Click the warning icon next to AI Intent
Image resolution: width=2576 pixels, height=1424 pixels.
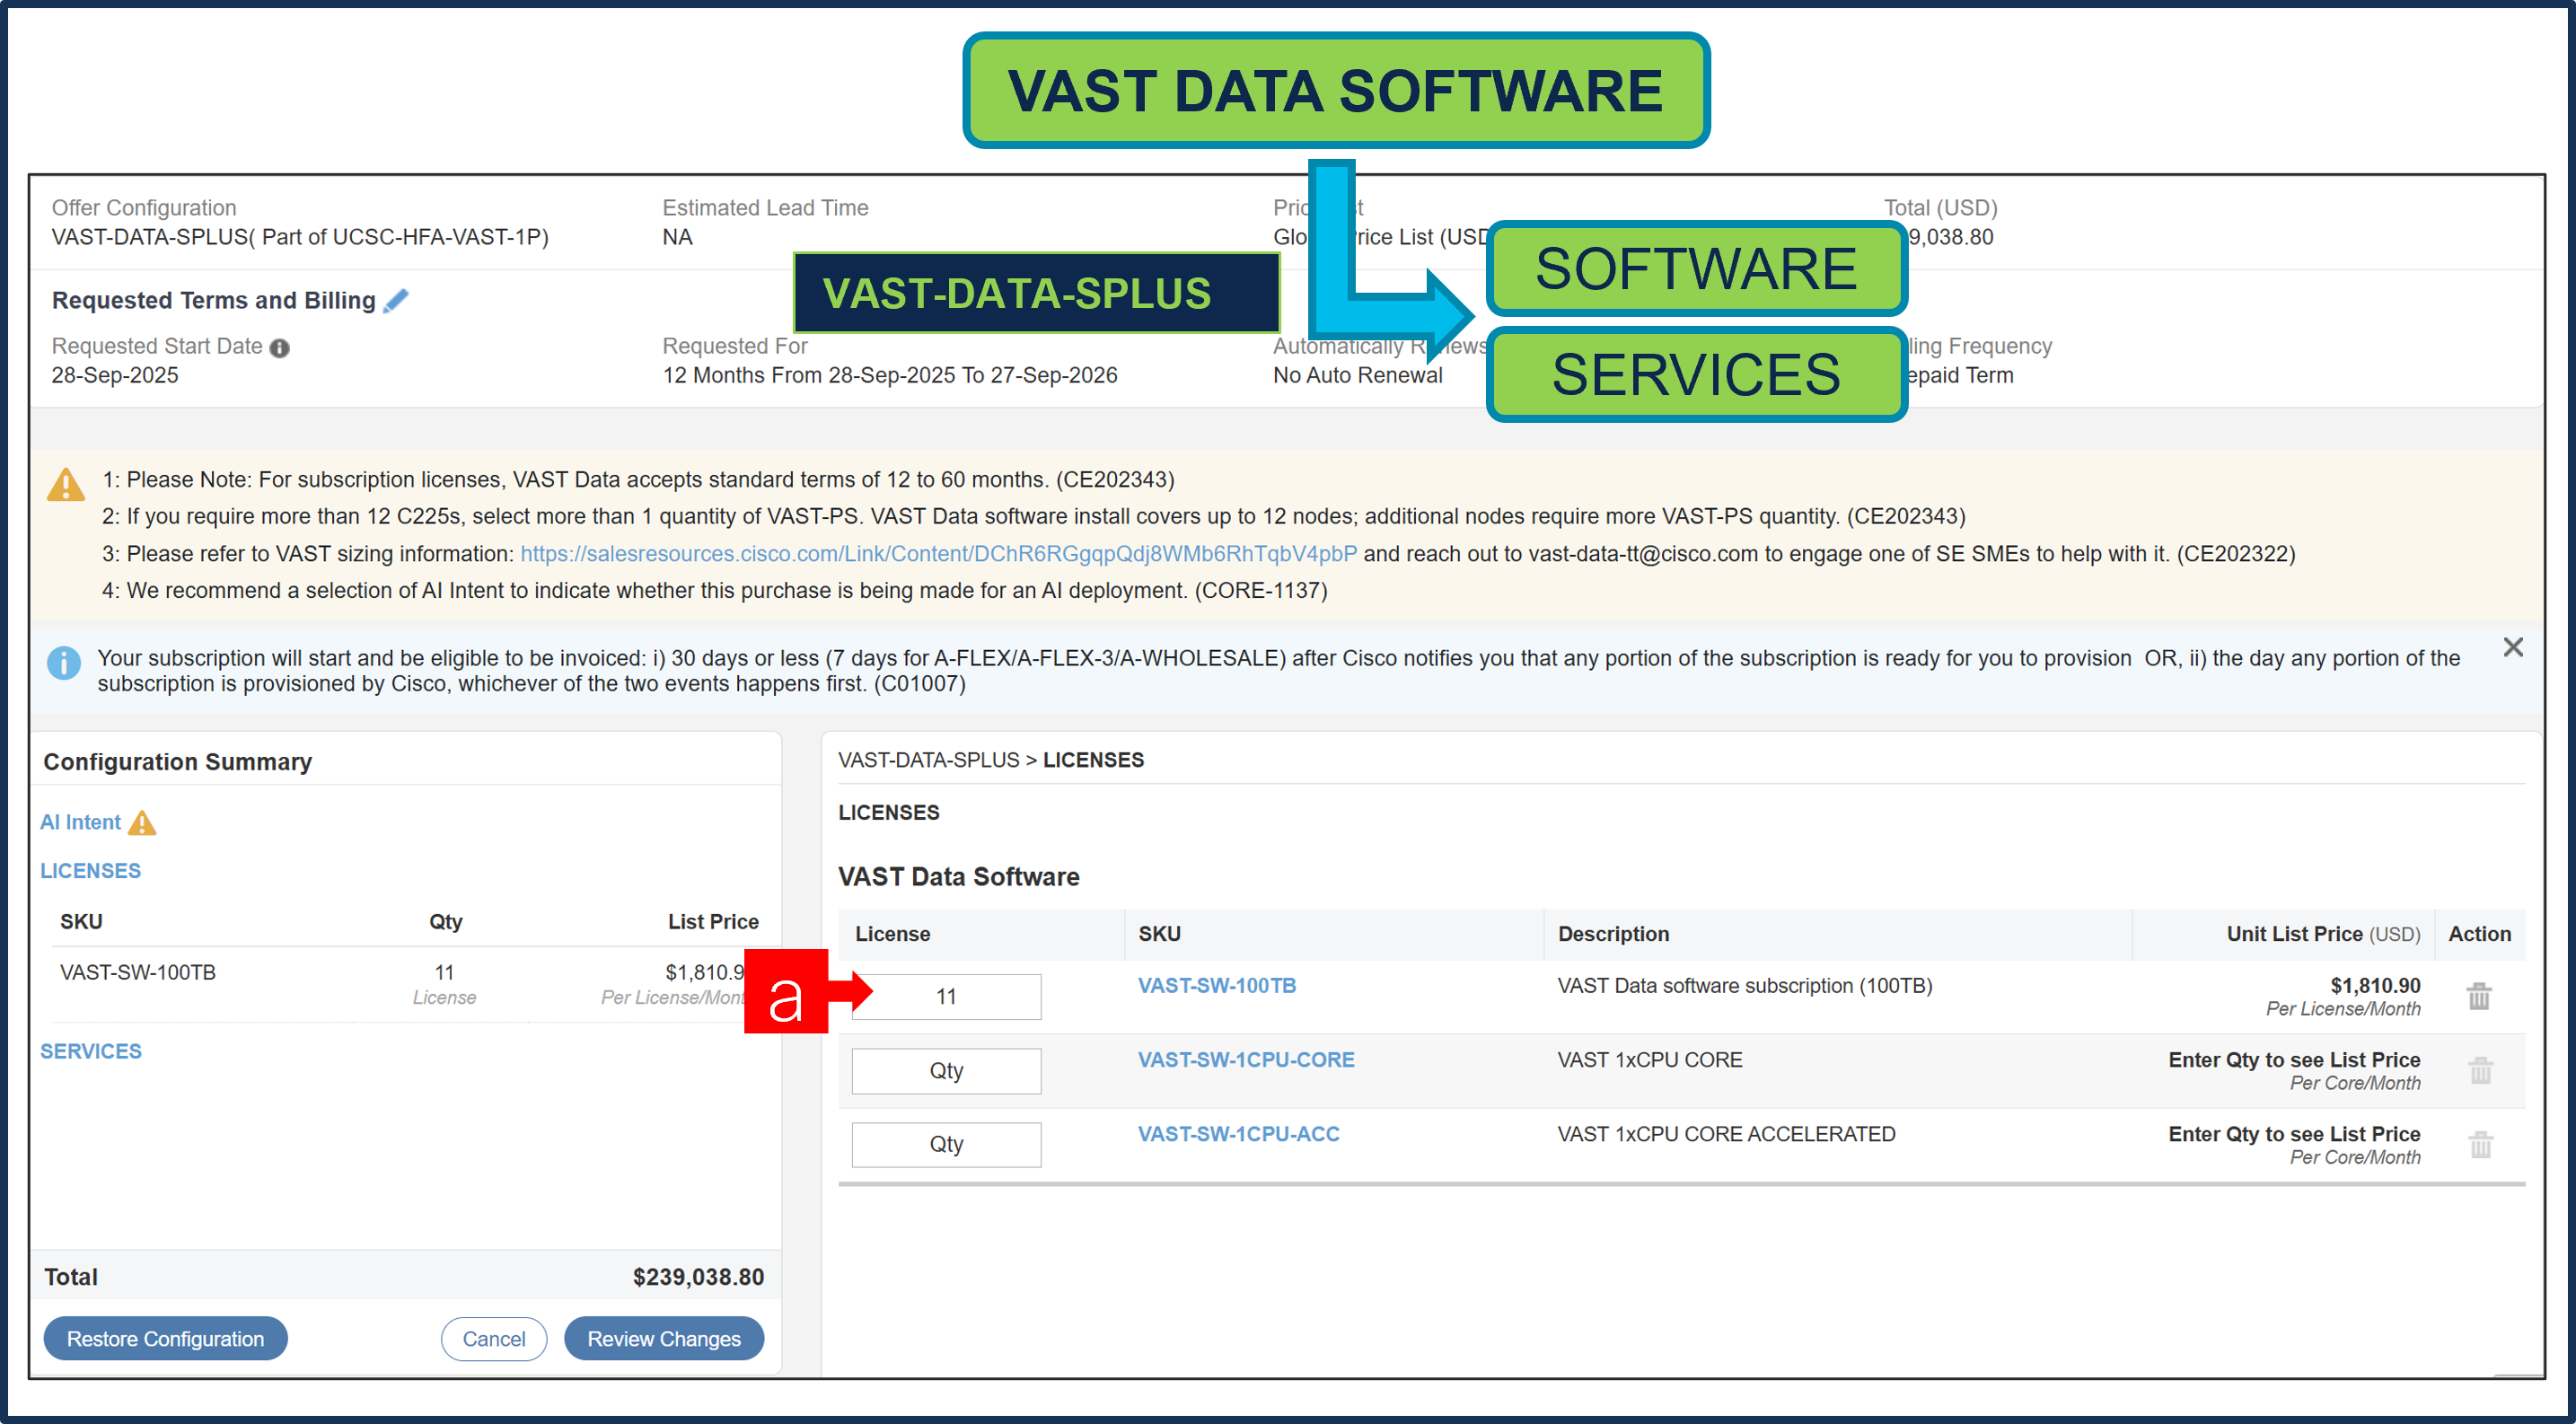coord(143,823)
